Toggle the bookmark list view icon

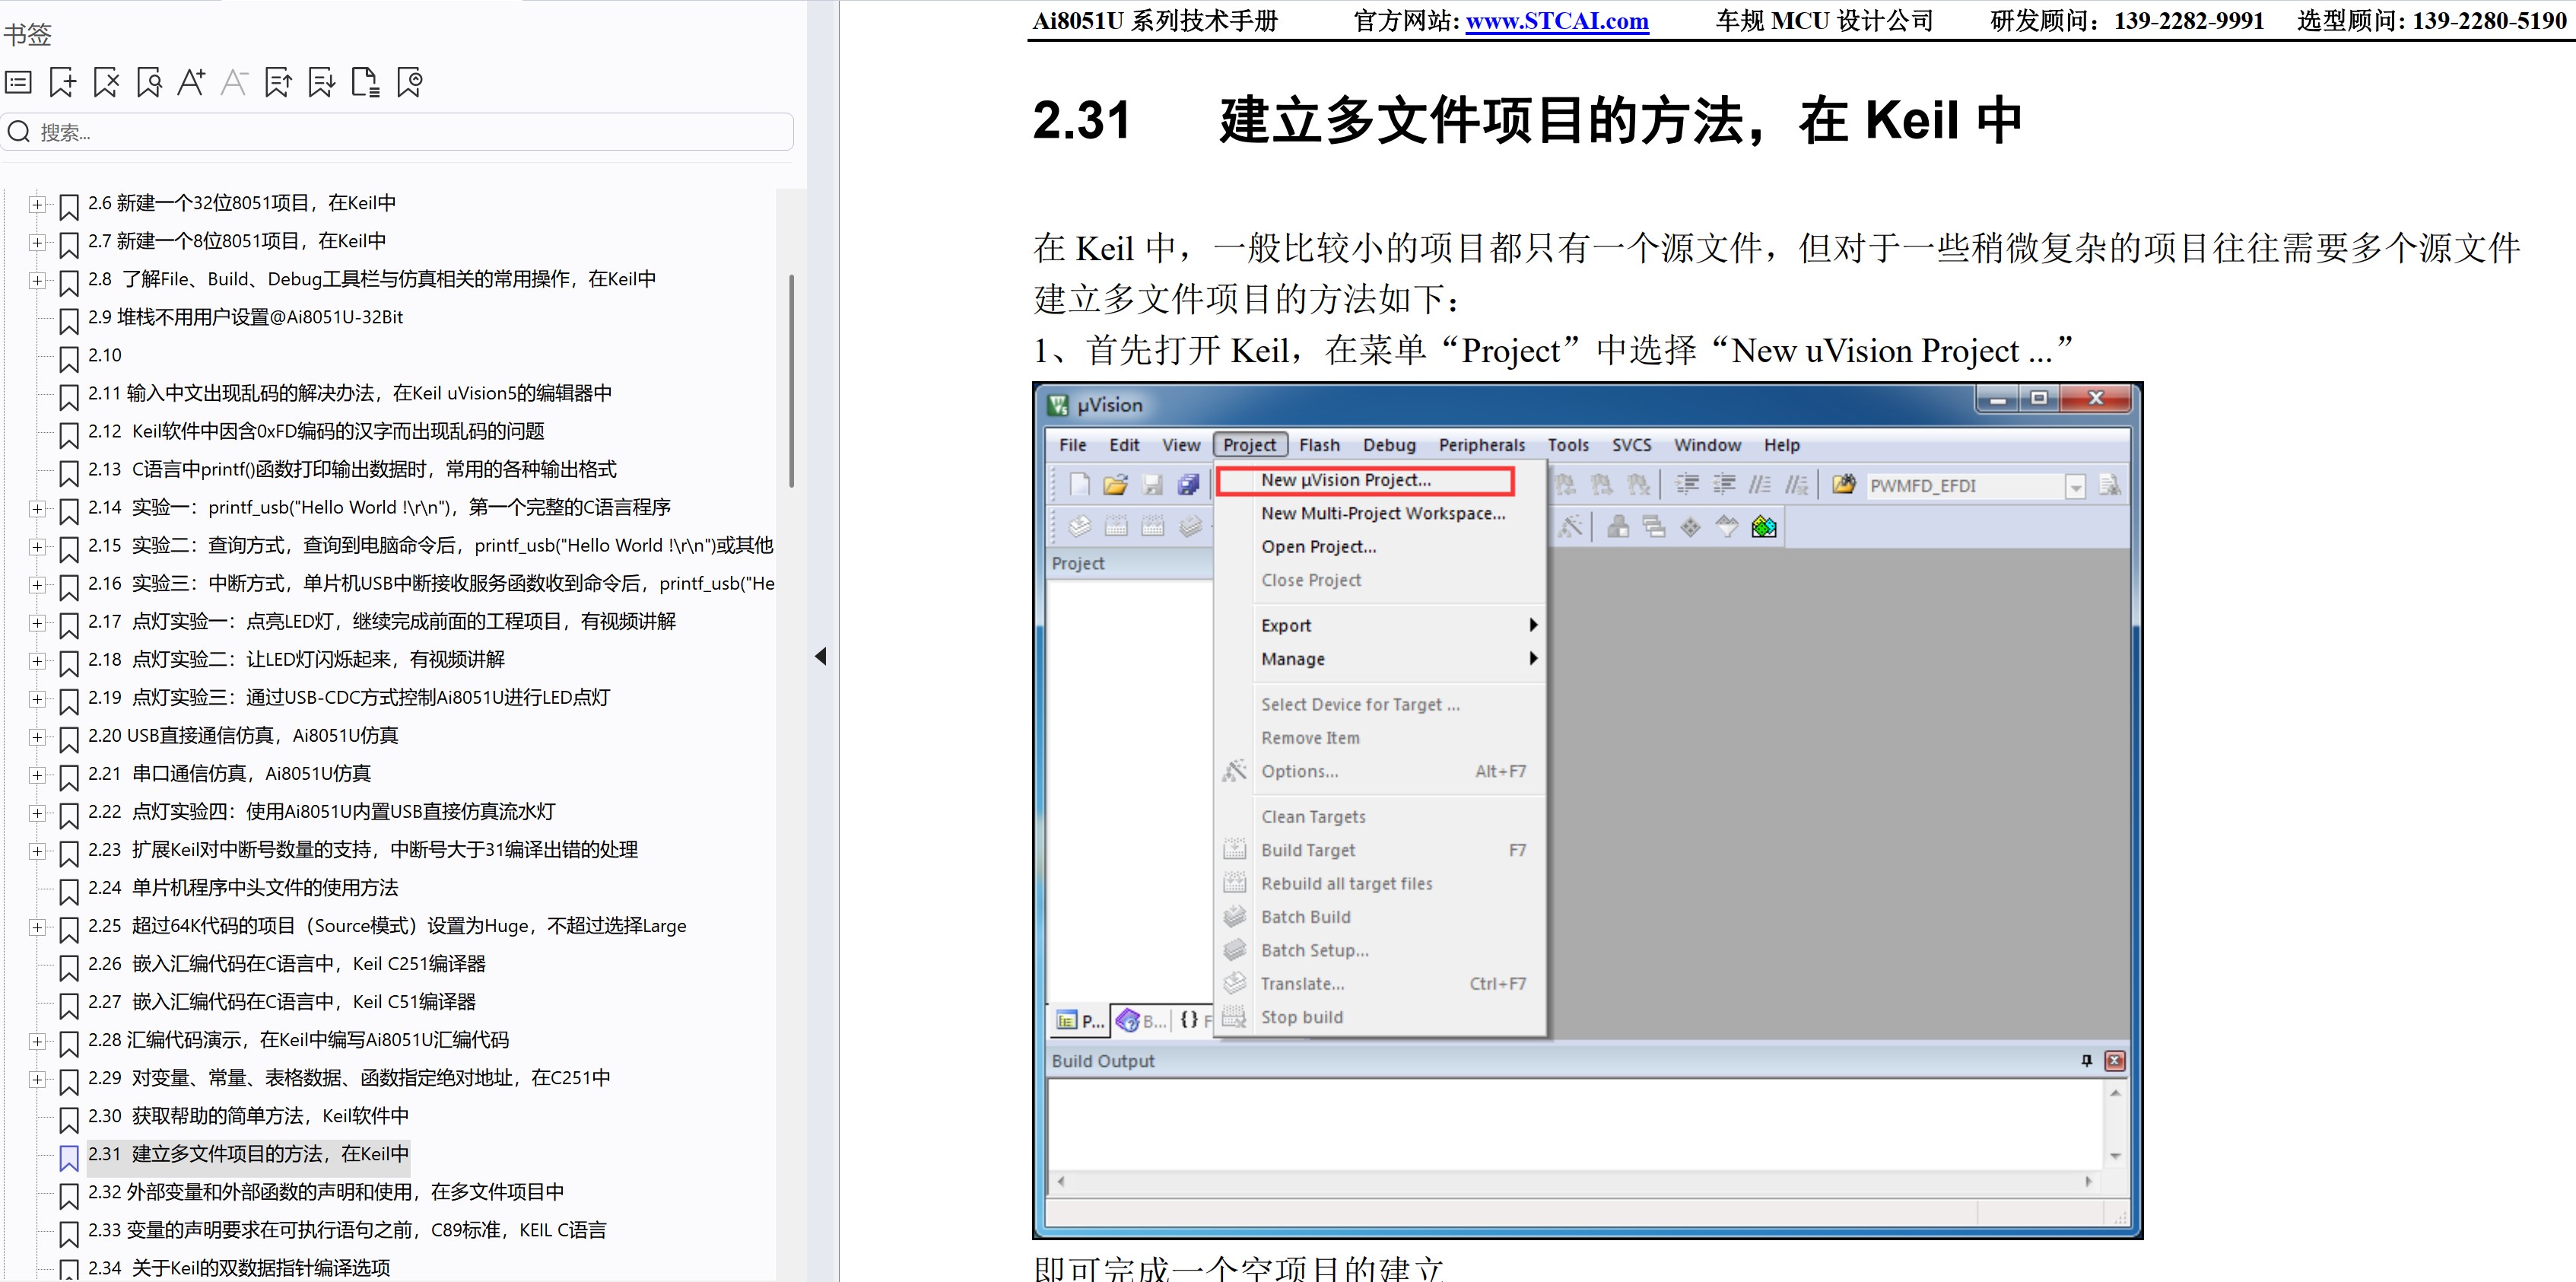point(17,82)
